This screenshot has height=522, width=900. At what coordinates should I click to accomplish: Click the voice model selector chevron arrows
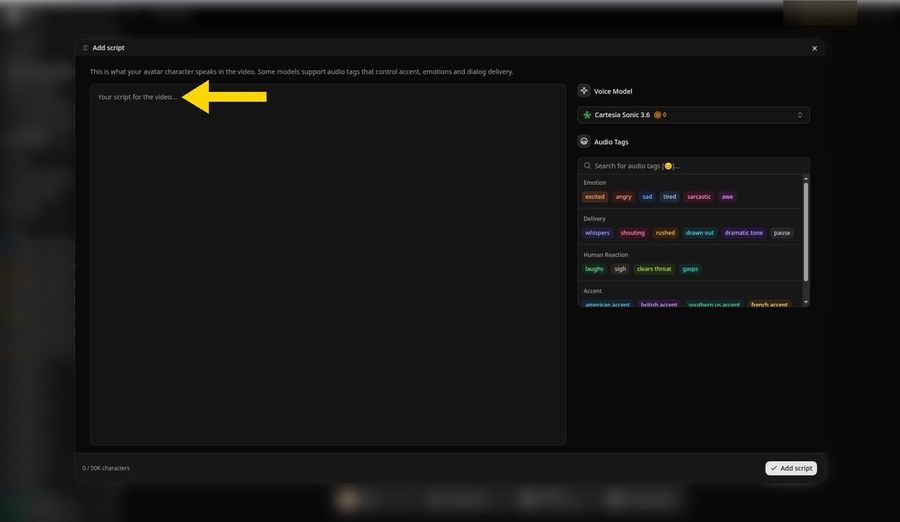pos(800,115)
